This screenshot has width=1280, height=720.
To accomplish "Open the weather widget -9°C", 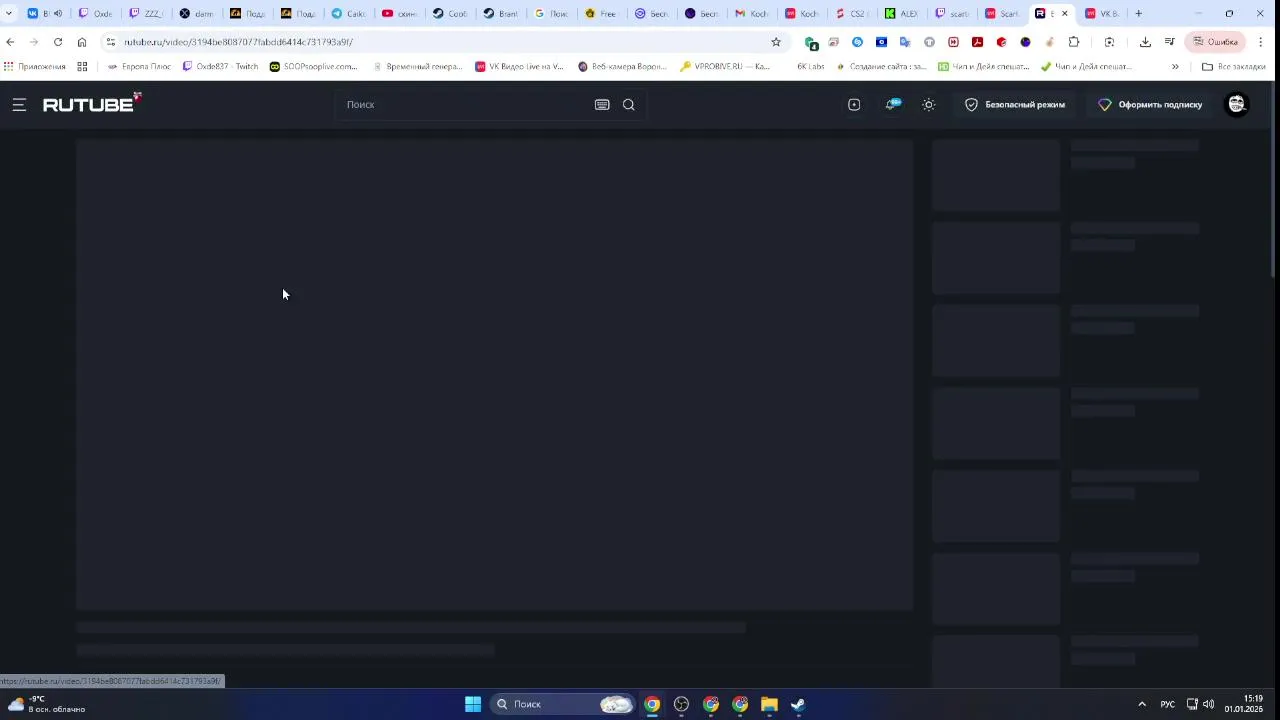I will pyautogui.click(x=46, y=704).
